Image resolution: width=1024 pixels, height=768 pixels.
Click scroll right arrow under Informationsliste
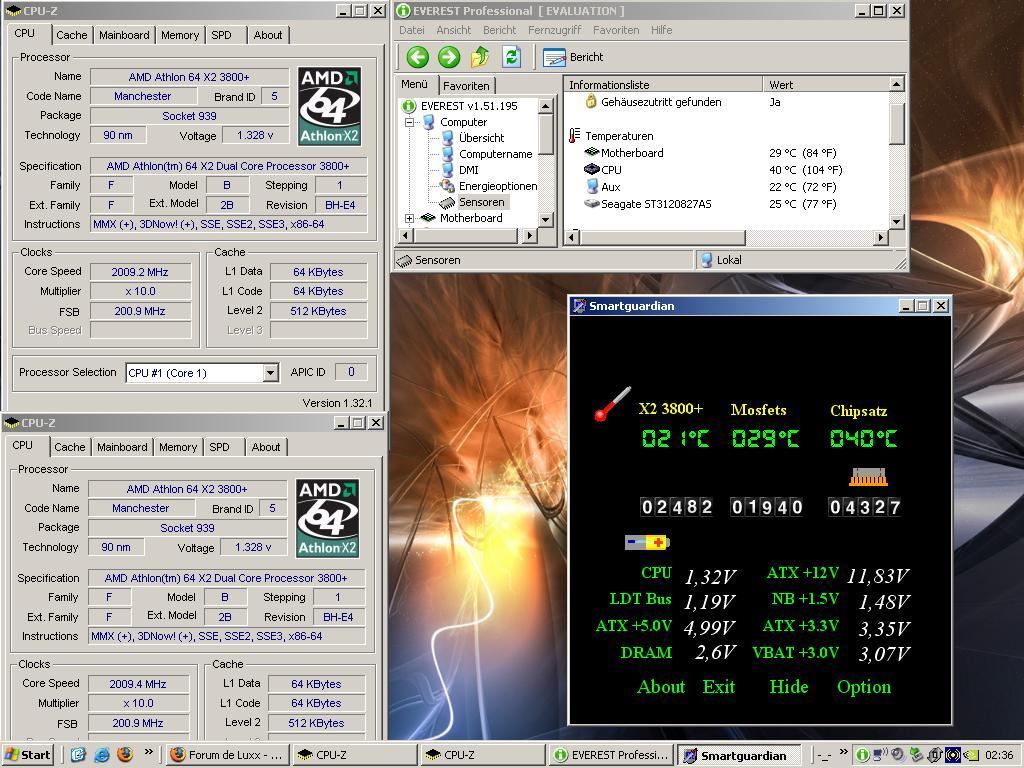pyautogui.click(x=881, y=237)
